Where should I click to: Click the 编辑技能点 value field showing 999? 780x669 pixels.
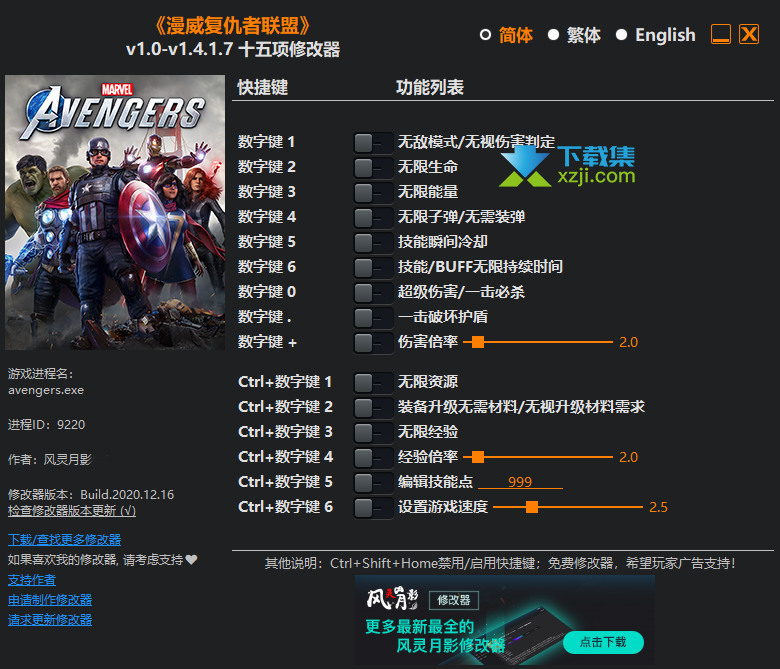(520, 482)
